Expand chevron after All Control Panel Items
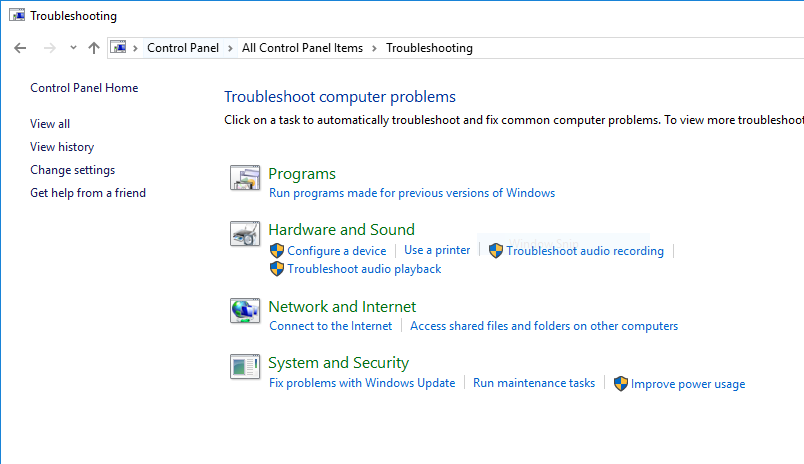804x464 pixels. [x=374, y=48]
